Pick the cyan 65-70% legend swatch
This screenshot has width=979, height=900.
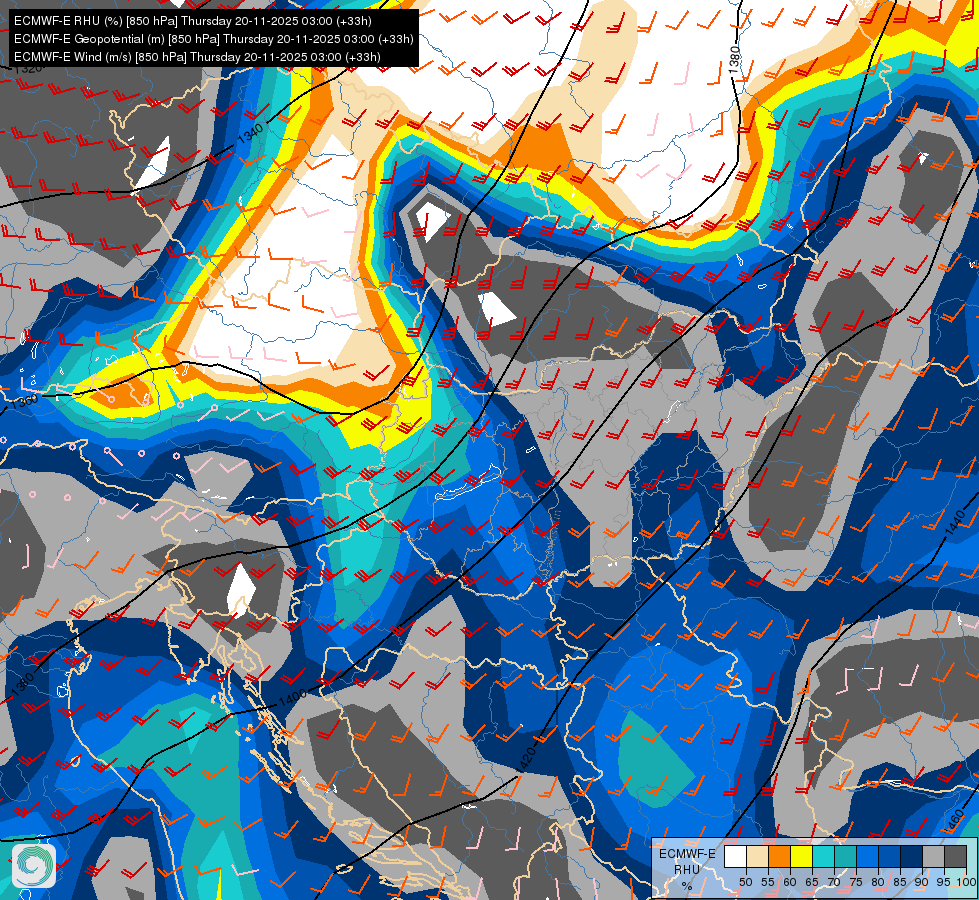[x=824, y=856]
